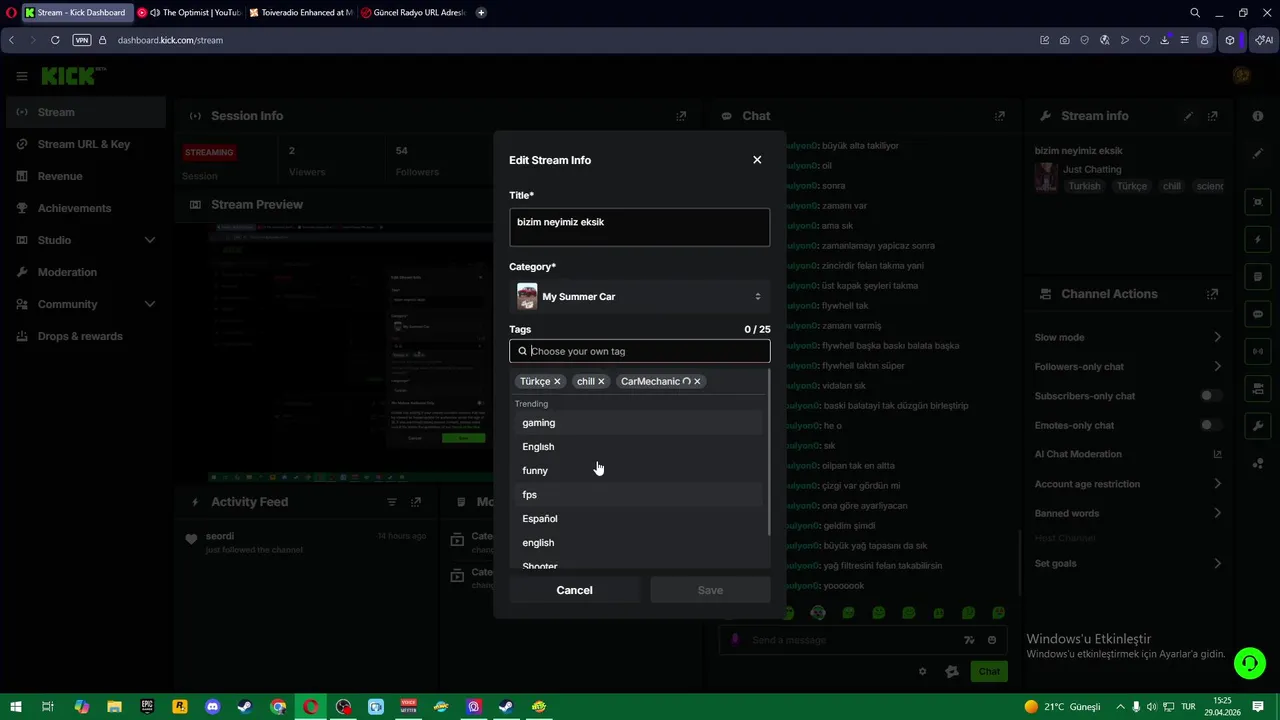Toggle Emotes-only chat
Image resolution: width=1280 pixels, height=720 pixels.
1210,425
